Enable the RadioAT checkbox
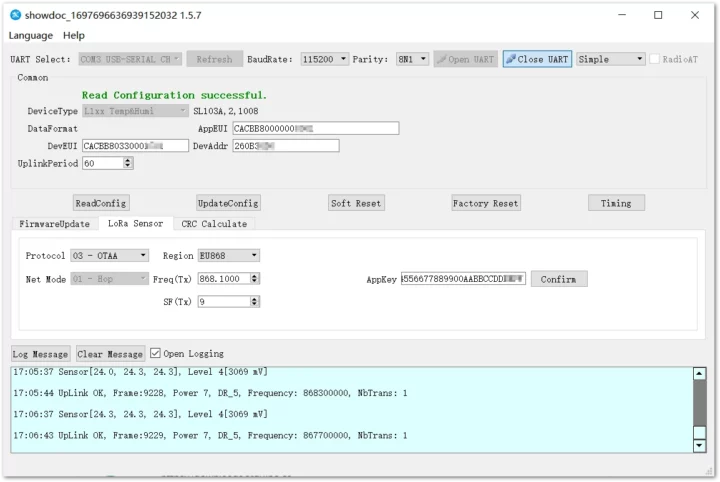 coord(655,59)
